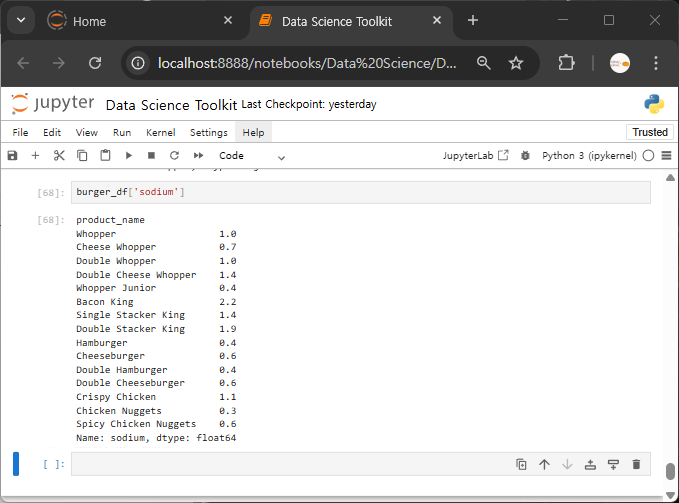Click the Name: sodium, dtype: float64 line
The height and width of the screenshot is (503, 679).
point(156,438)
